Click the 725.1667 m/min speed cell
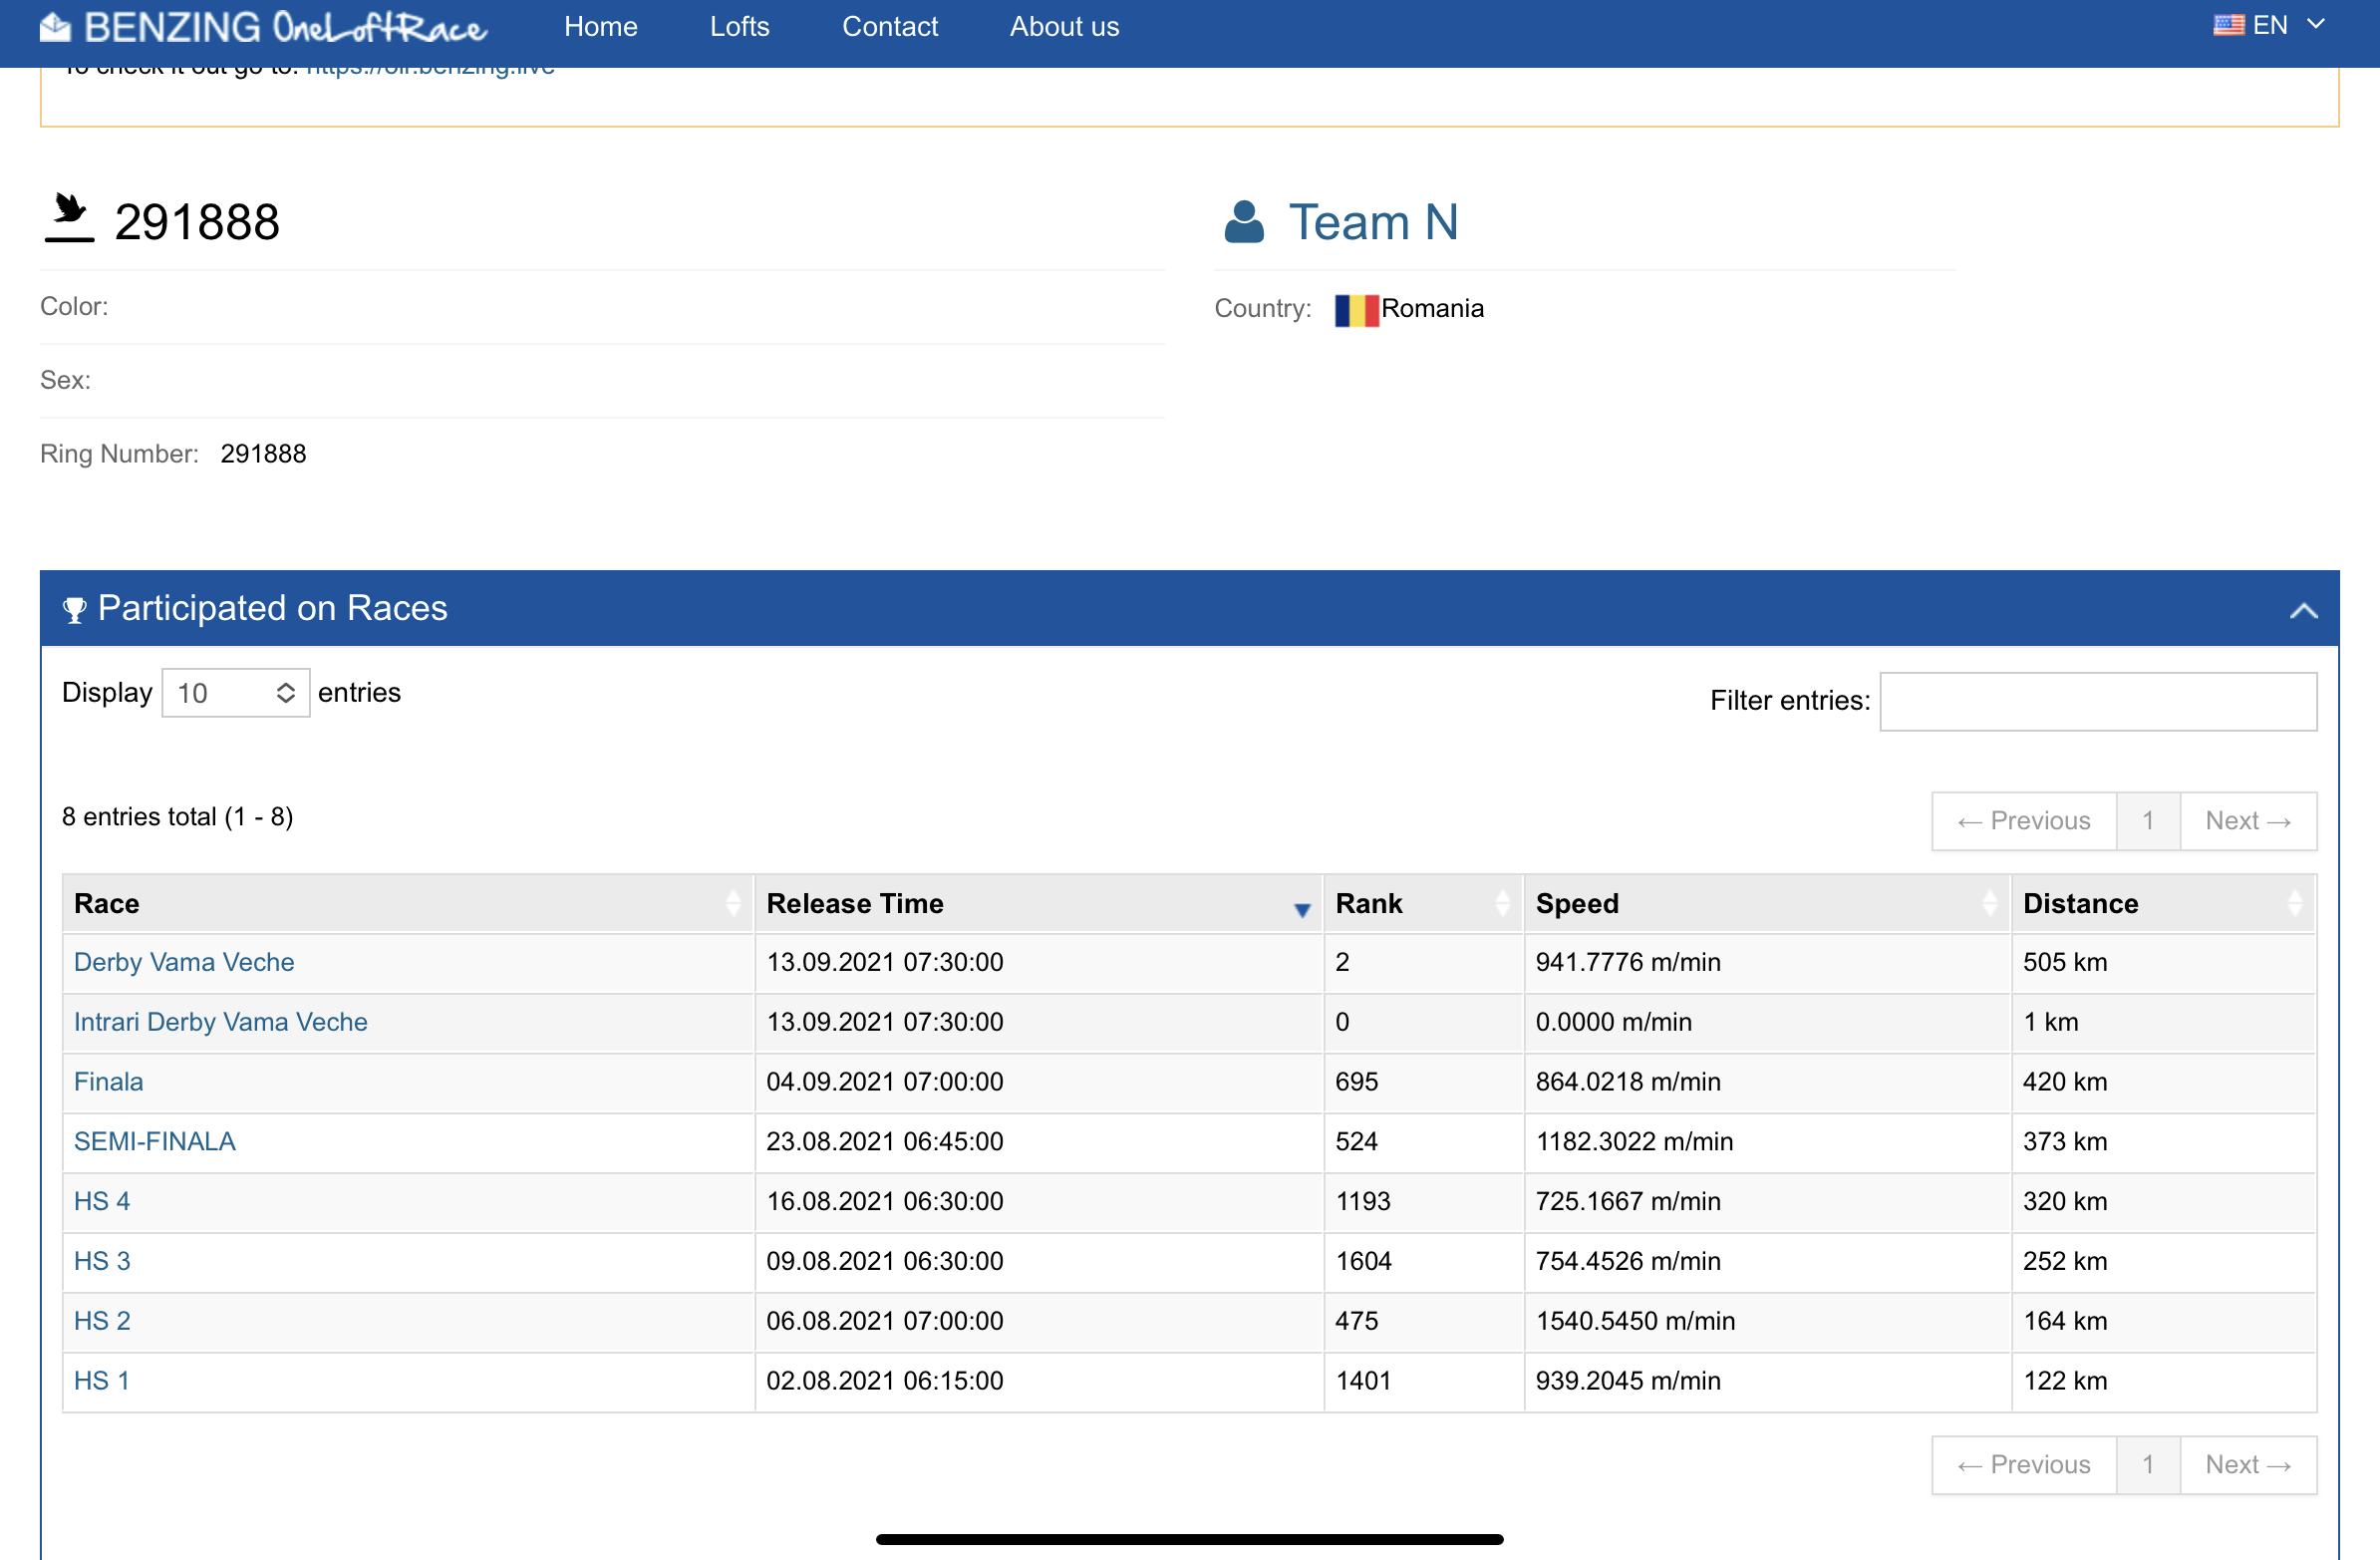Screen dimensions: 2380x1560 click(x=1767, y=1202)
